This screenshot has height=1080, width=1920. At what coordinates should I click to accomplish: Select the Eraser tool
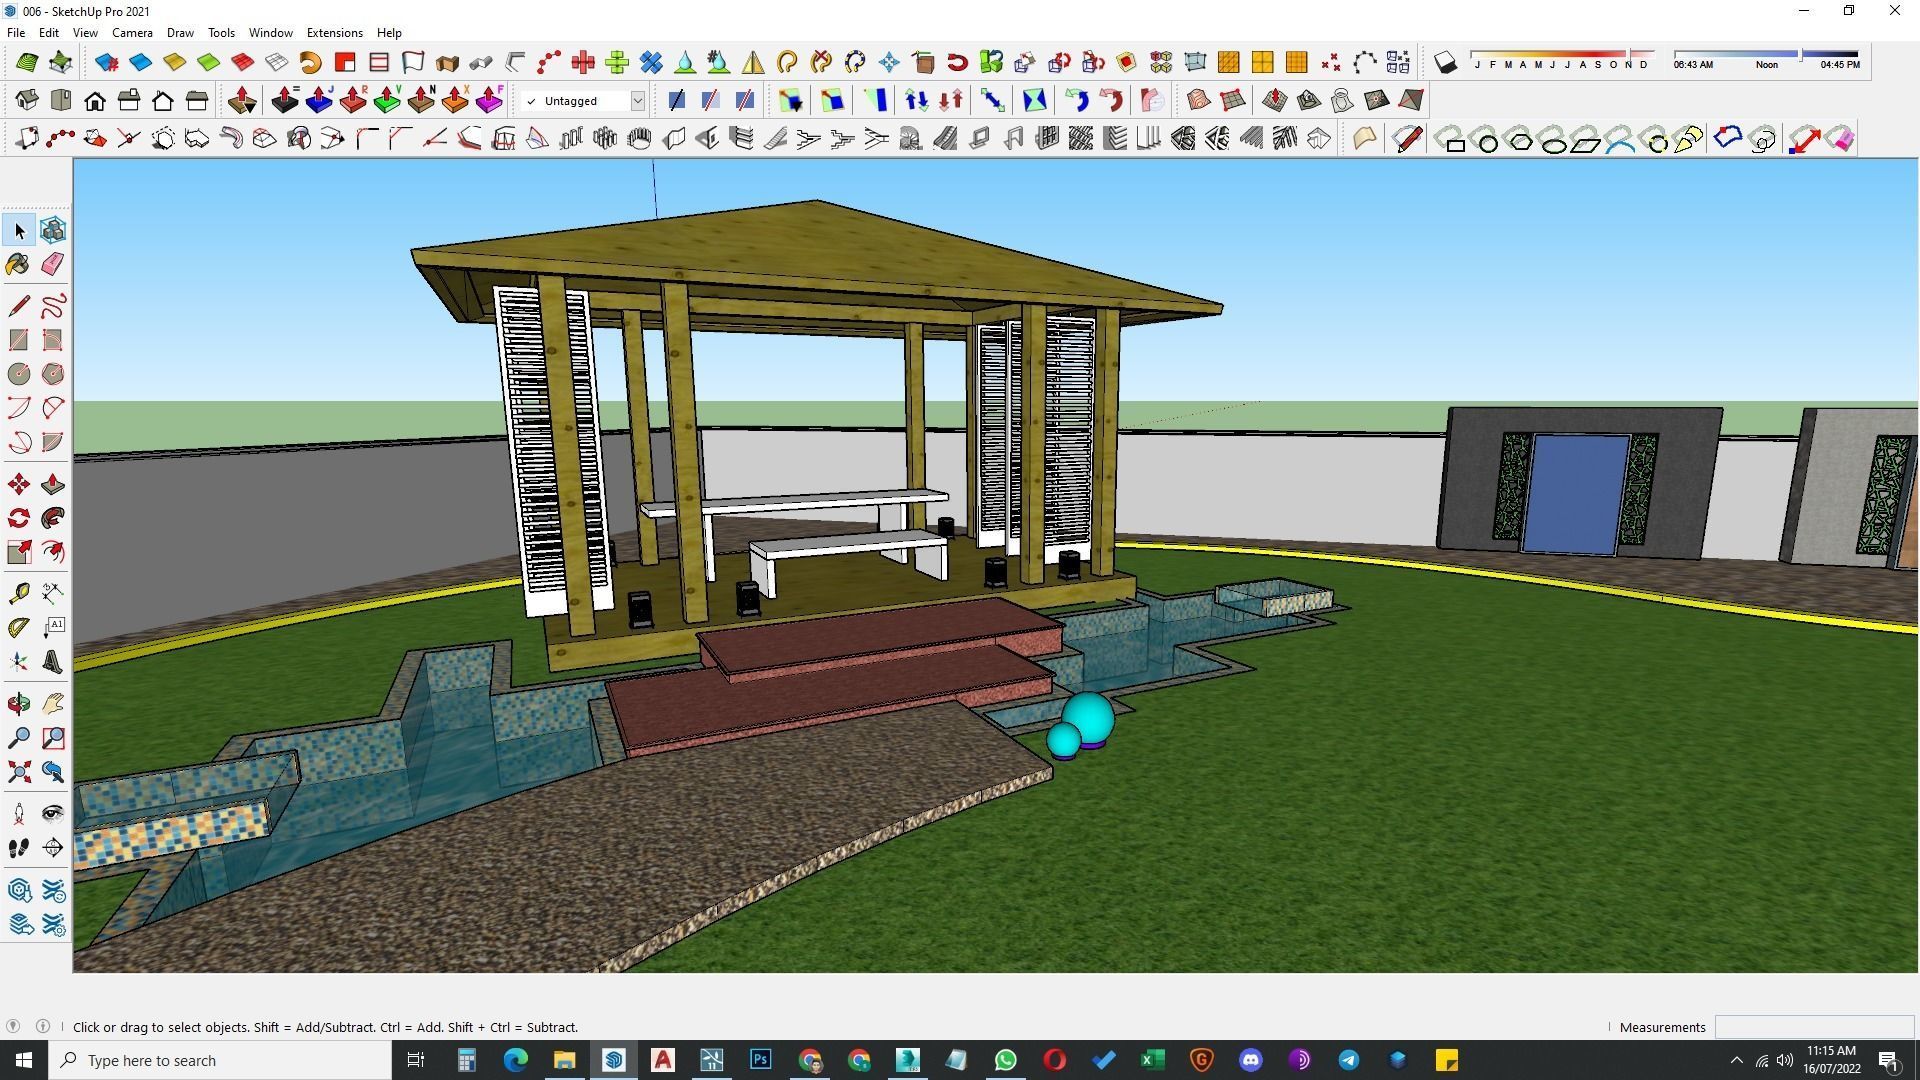tap(53, 264)
